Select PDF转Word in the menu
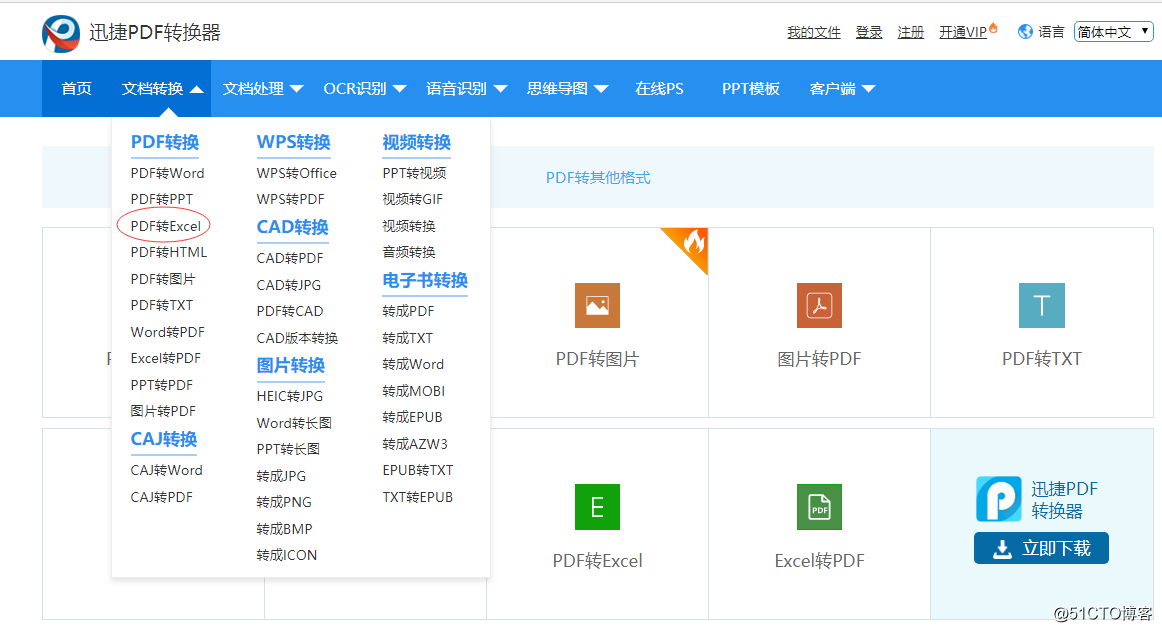The width and height of the screenshot is (1162, 632). (167, 173)
